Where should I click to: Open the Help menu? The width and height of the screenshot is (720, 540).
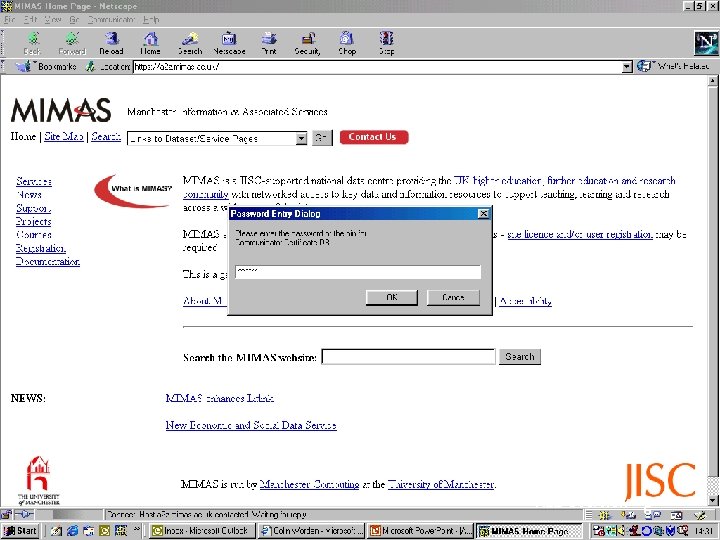point(151,20)
